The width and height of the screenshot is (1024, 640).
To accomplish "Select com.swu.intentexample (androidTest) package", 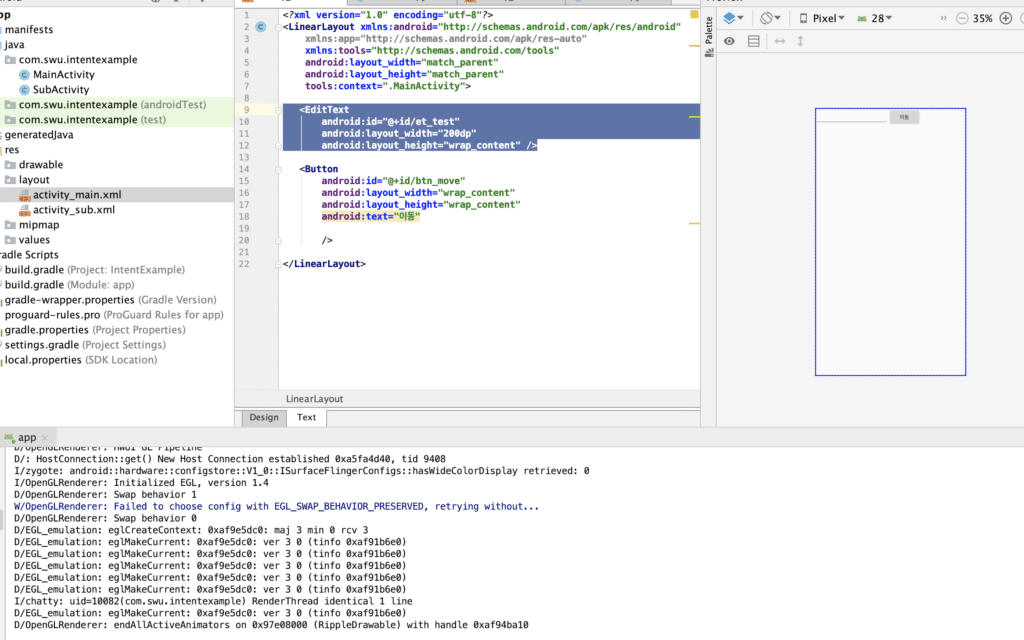I will pos(112,104).
